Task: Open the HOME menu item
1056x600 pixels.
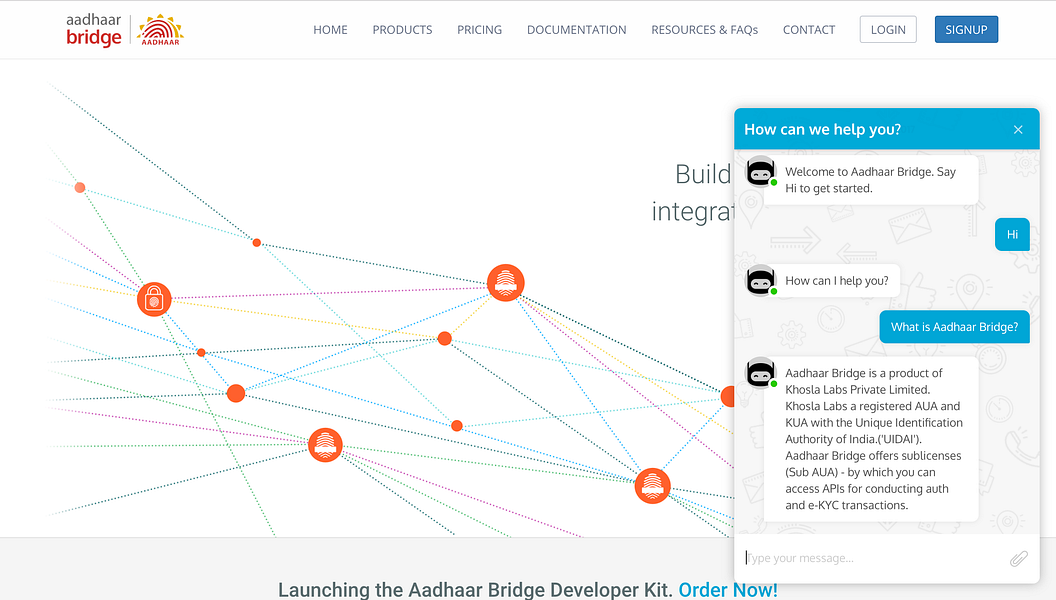Action: [330, 30]
